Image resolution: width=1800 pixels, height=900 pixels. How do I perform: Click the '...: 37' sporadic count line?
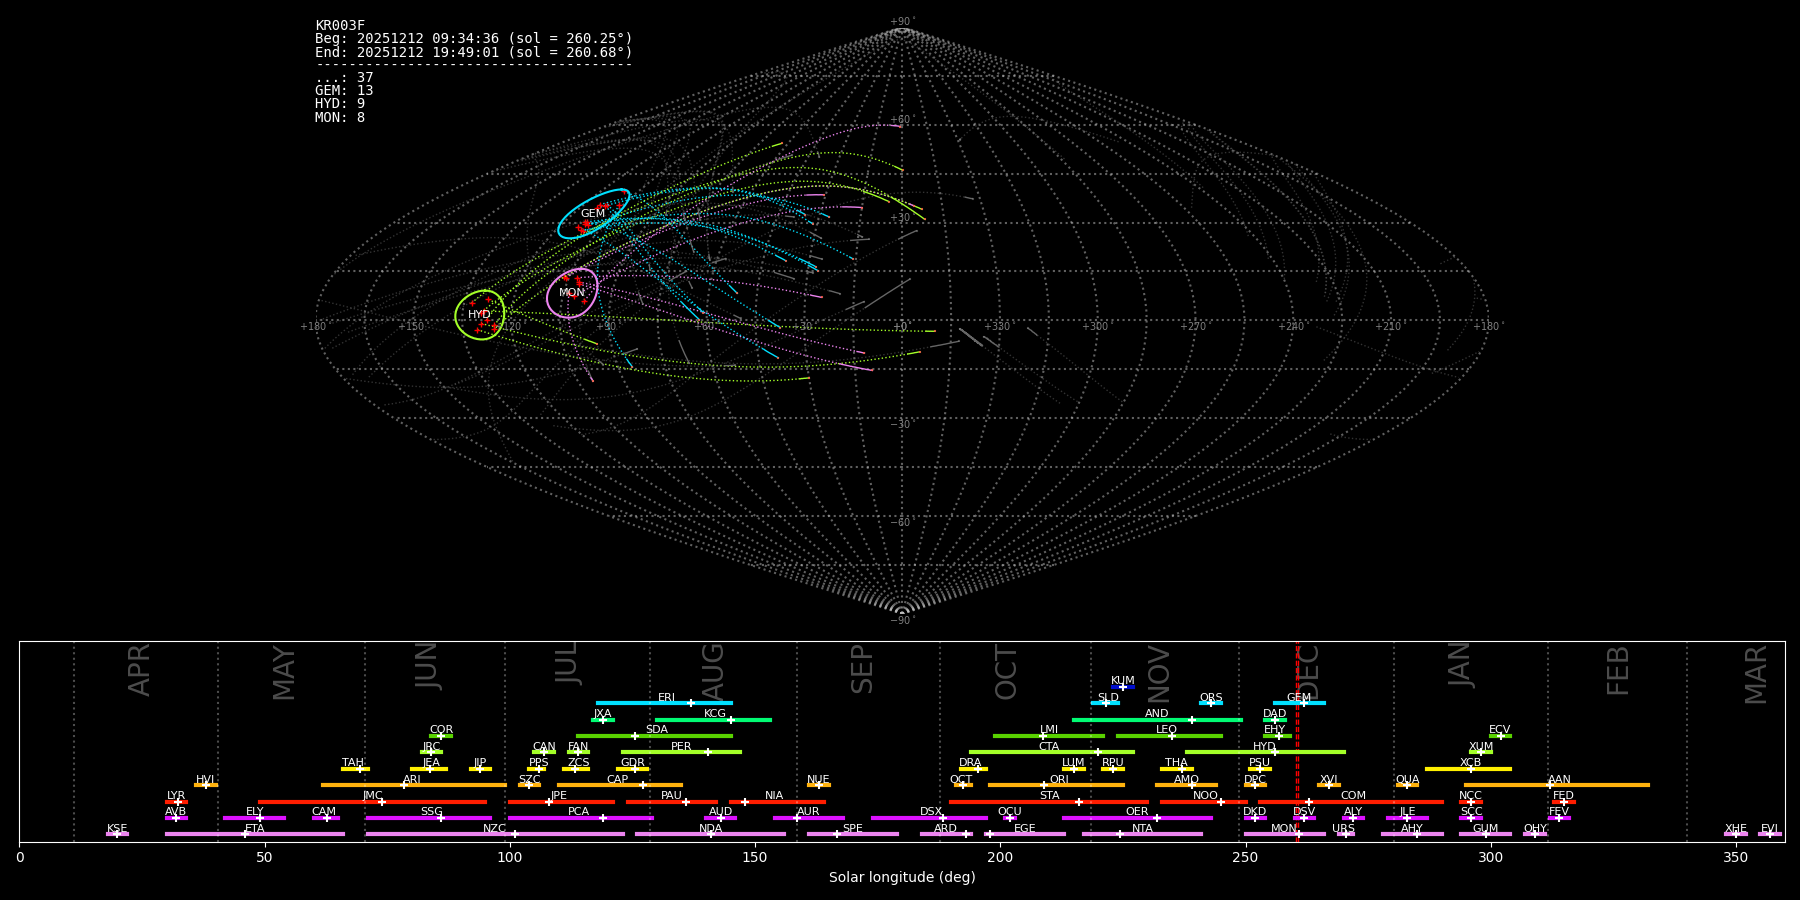point(344,78)
